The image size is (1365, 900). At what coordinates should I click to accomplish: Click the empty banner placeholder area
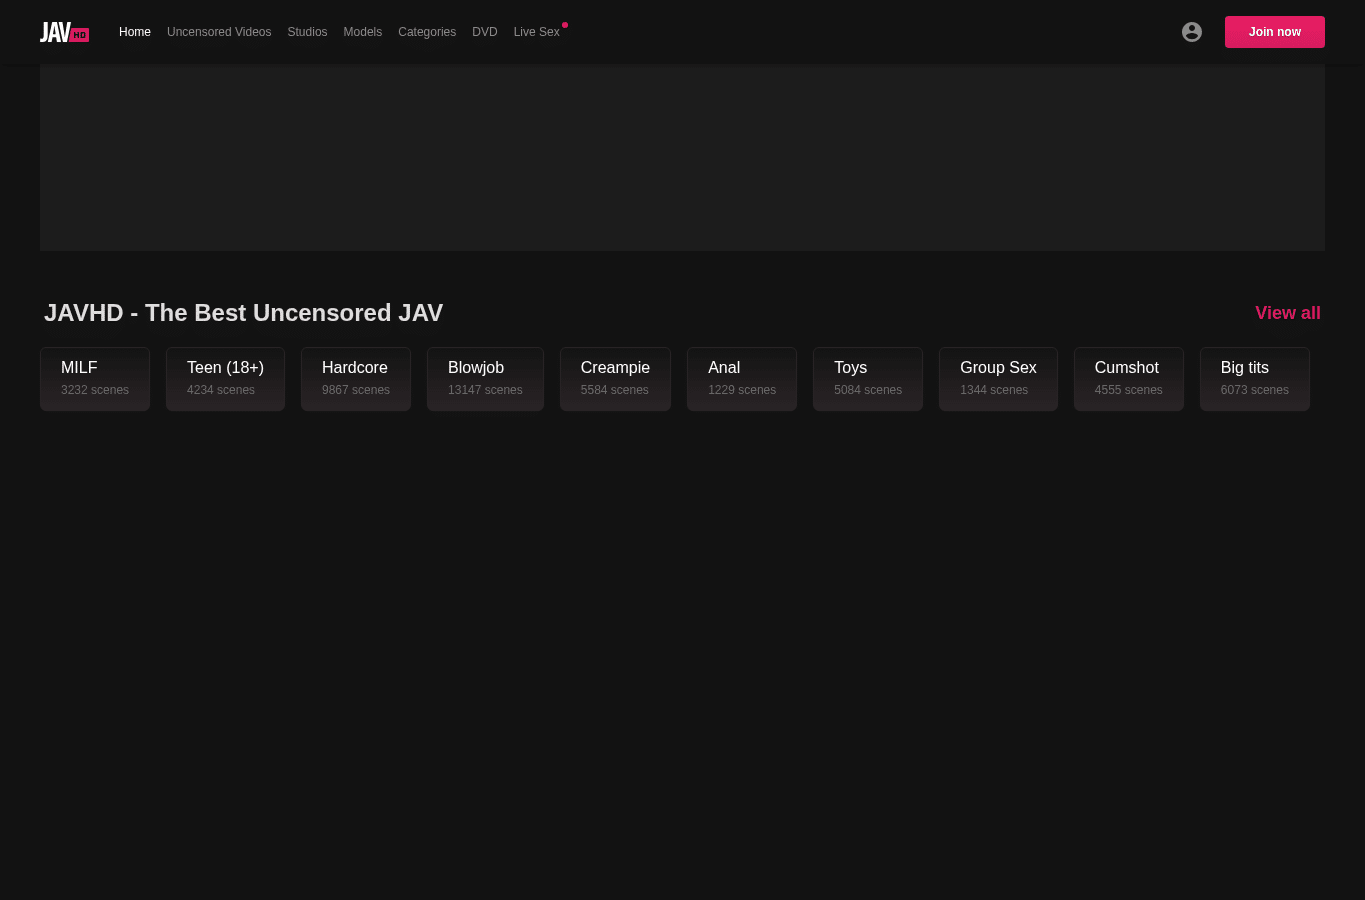[x=682, y=157]
